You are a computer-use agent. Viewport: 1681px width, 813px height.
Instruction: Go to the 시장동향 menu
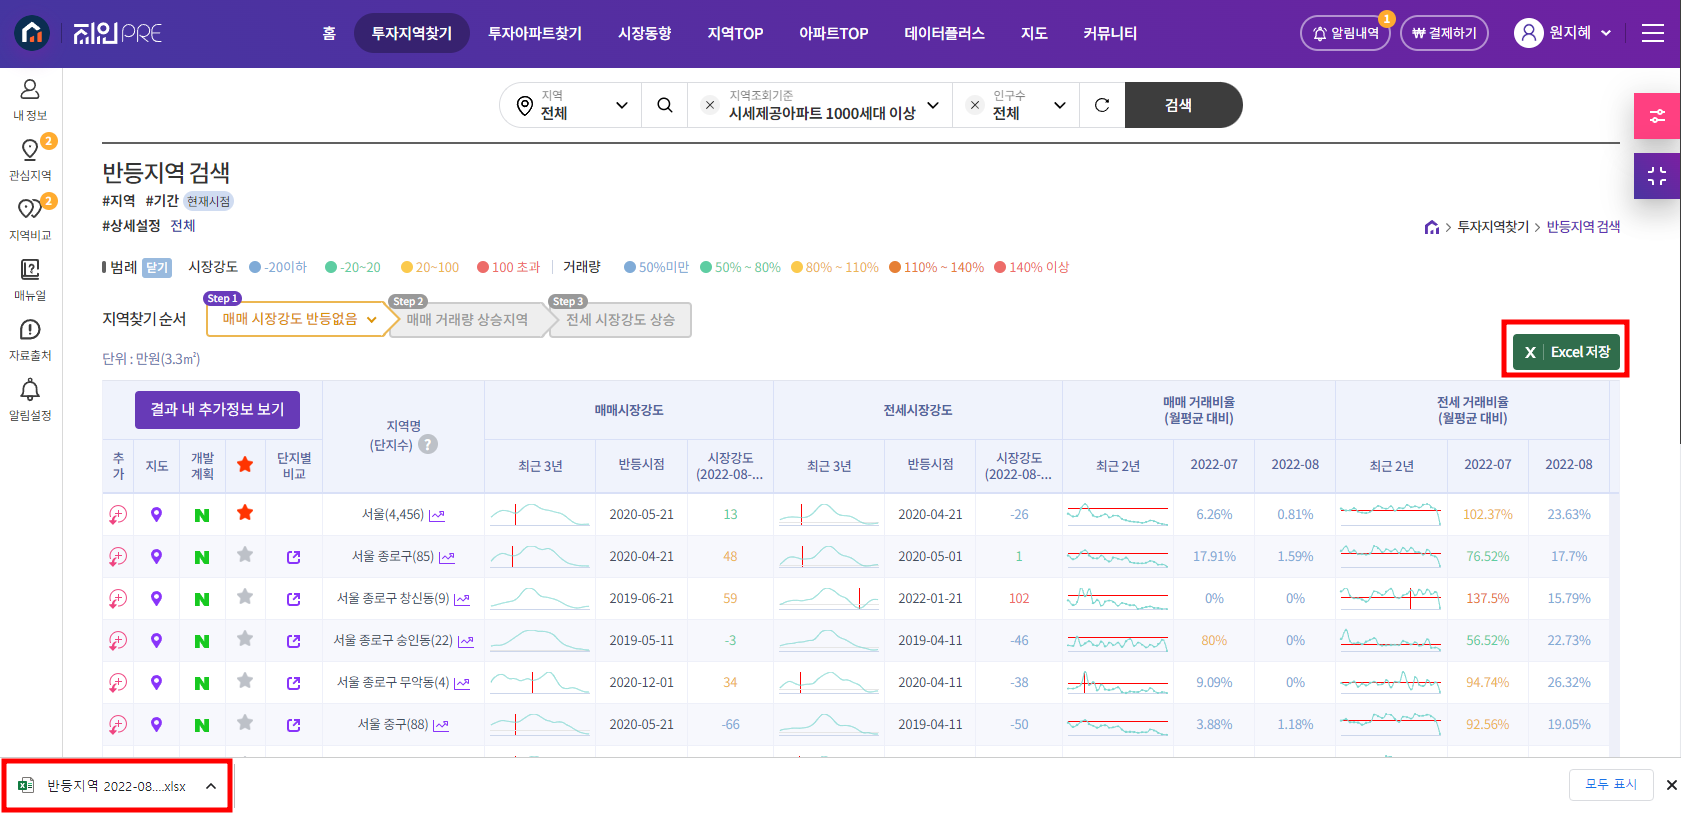click(x=644, y=33)
